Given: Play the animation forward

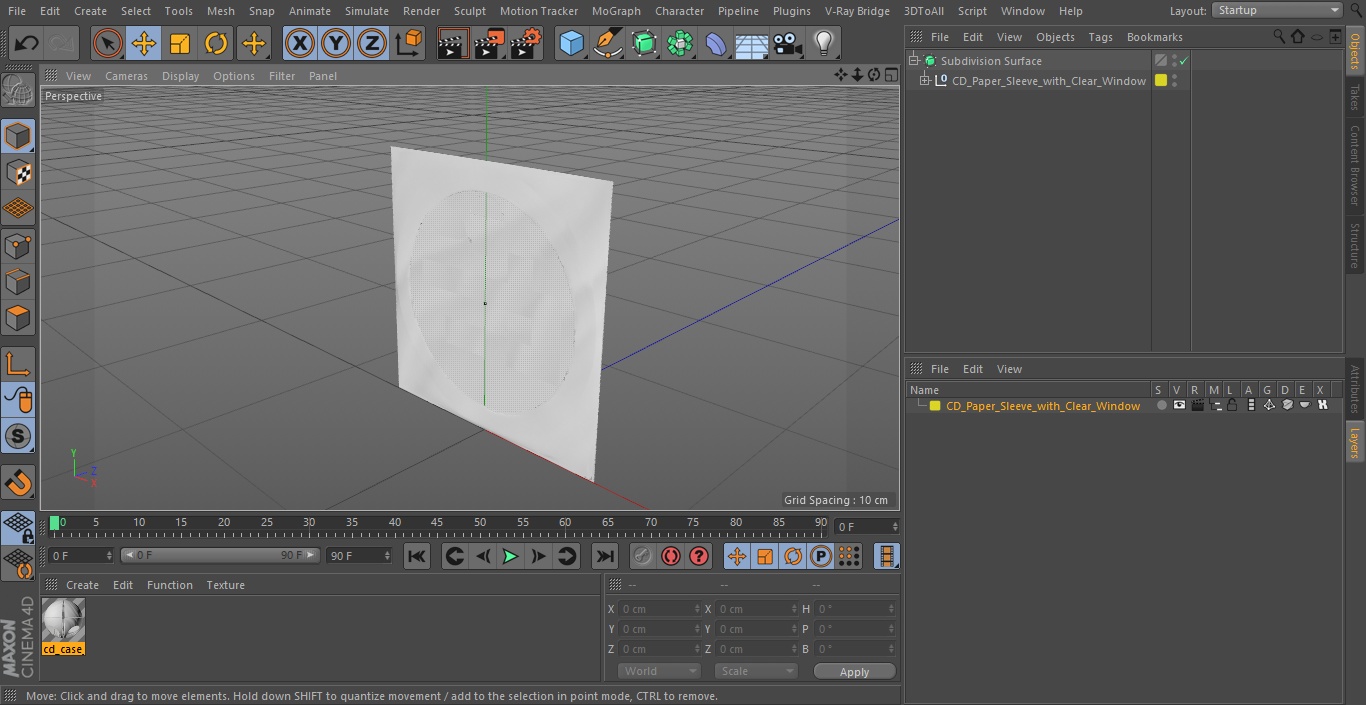Looking at the screenshot, I should [510, 556].
